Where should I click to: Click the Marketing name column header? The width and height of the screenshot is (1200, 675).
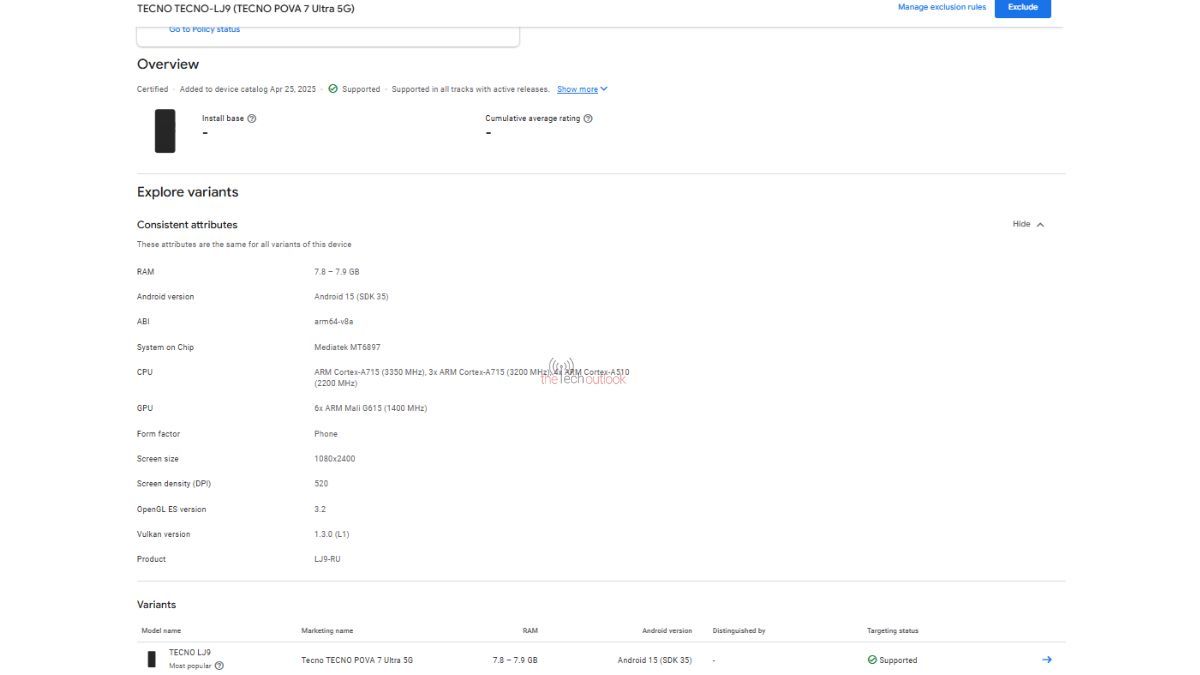coord(327,631)
